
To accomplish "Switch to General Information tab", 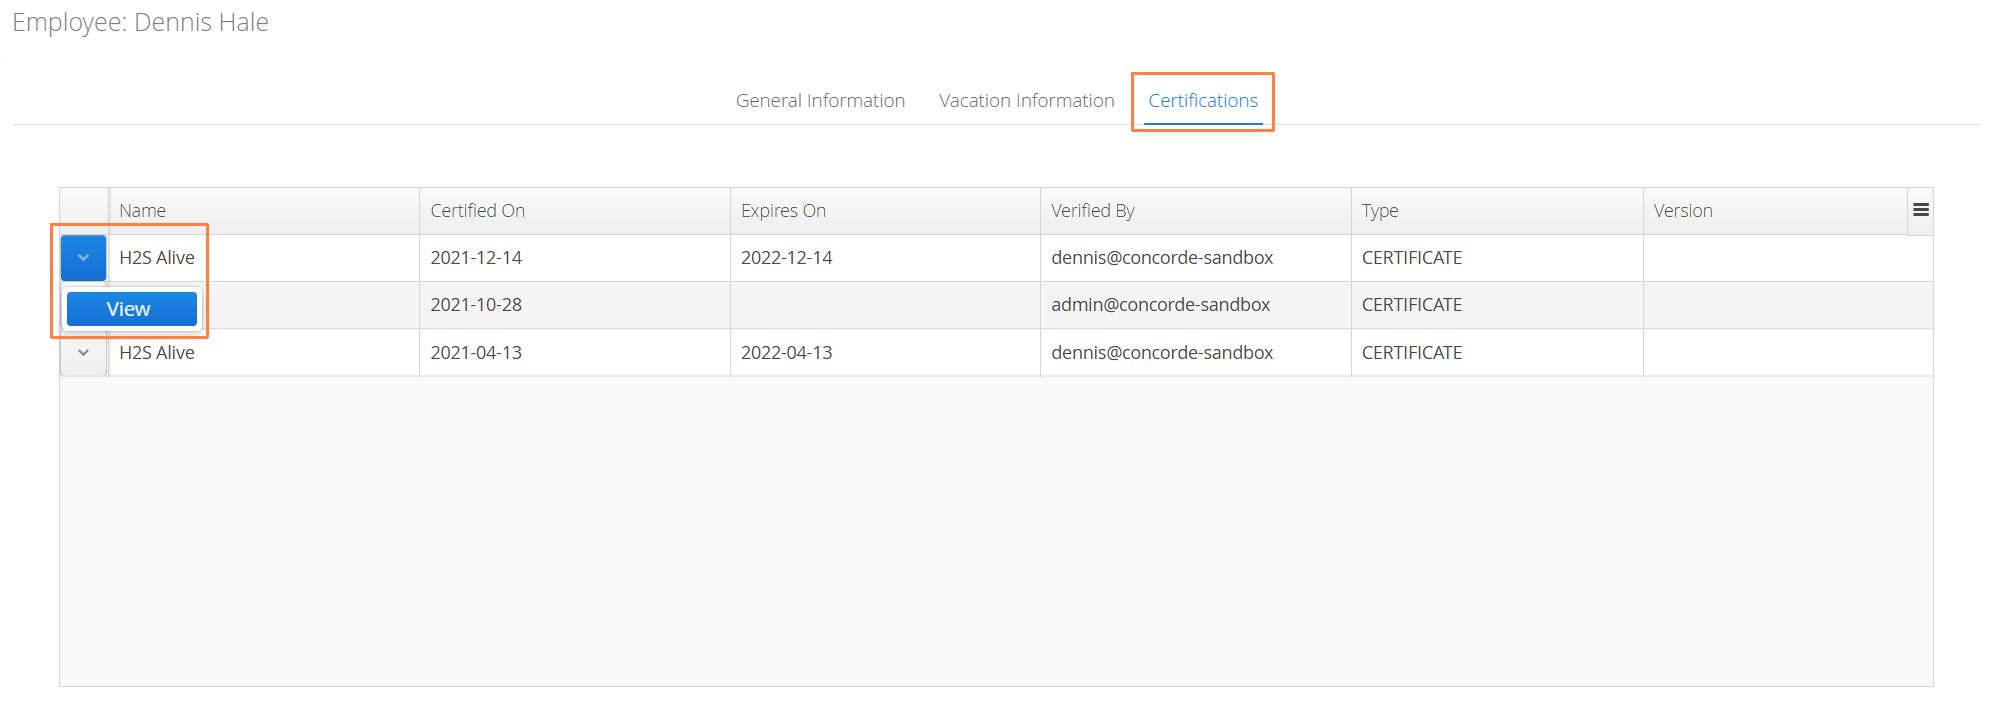I will tap(820, 100).
